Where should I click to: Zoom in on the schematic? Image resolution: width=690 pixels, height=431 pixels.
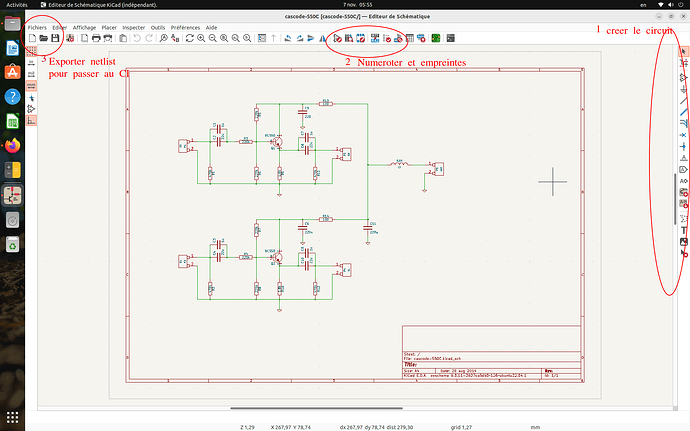[x=201, y=38]
